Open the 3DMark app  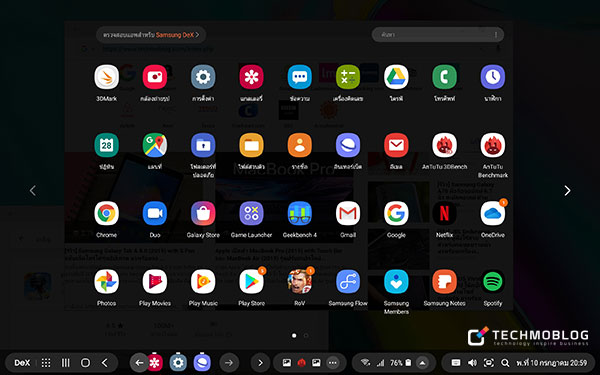[106, 77]
